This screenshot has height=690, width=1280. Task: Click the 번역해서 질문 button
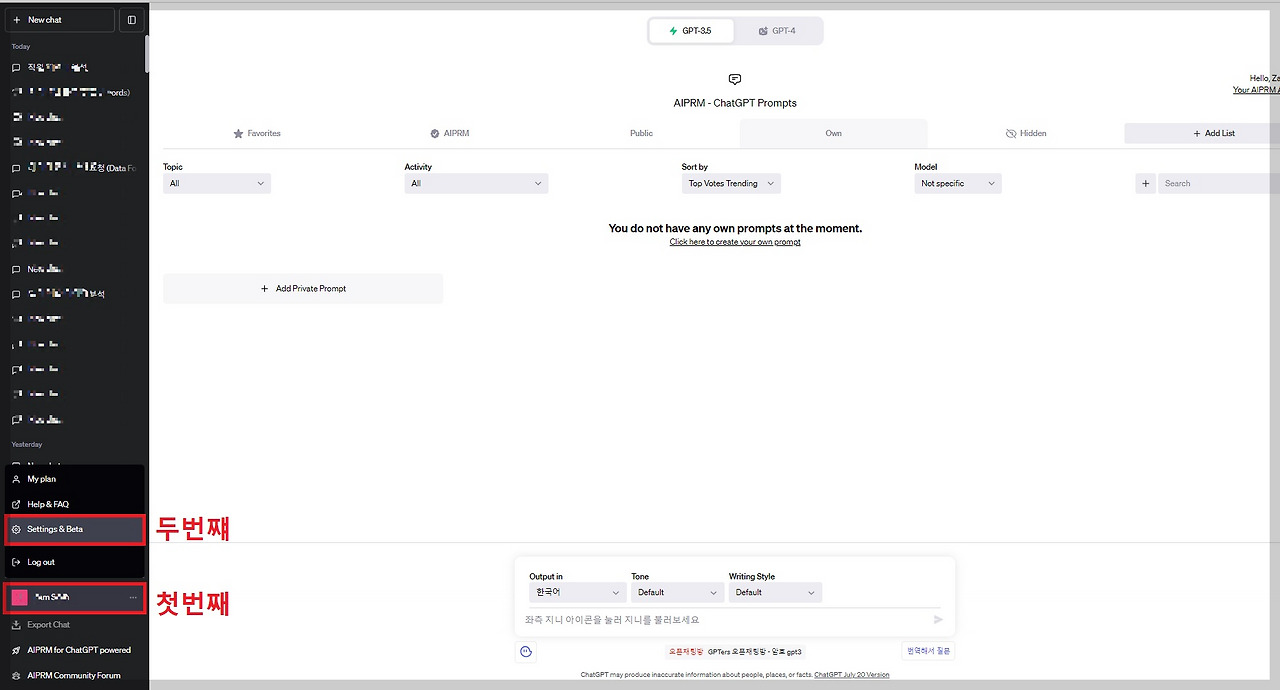point(929,652)
